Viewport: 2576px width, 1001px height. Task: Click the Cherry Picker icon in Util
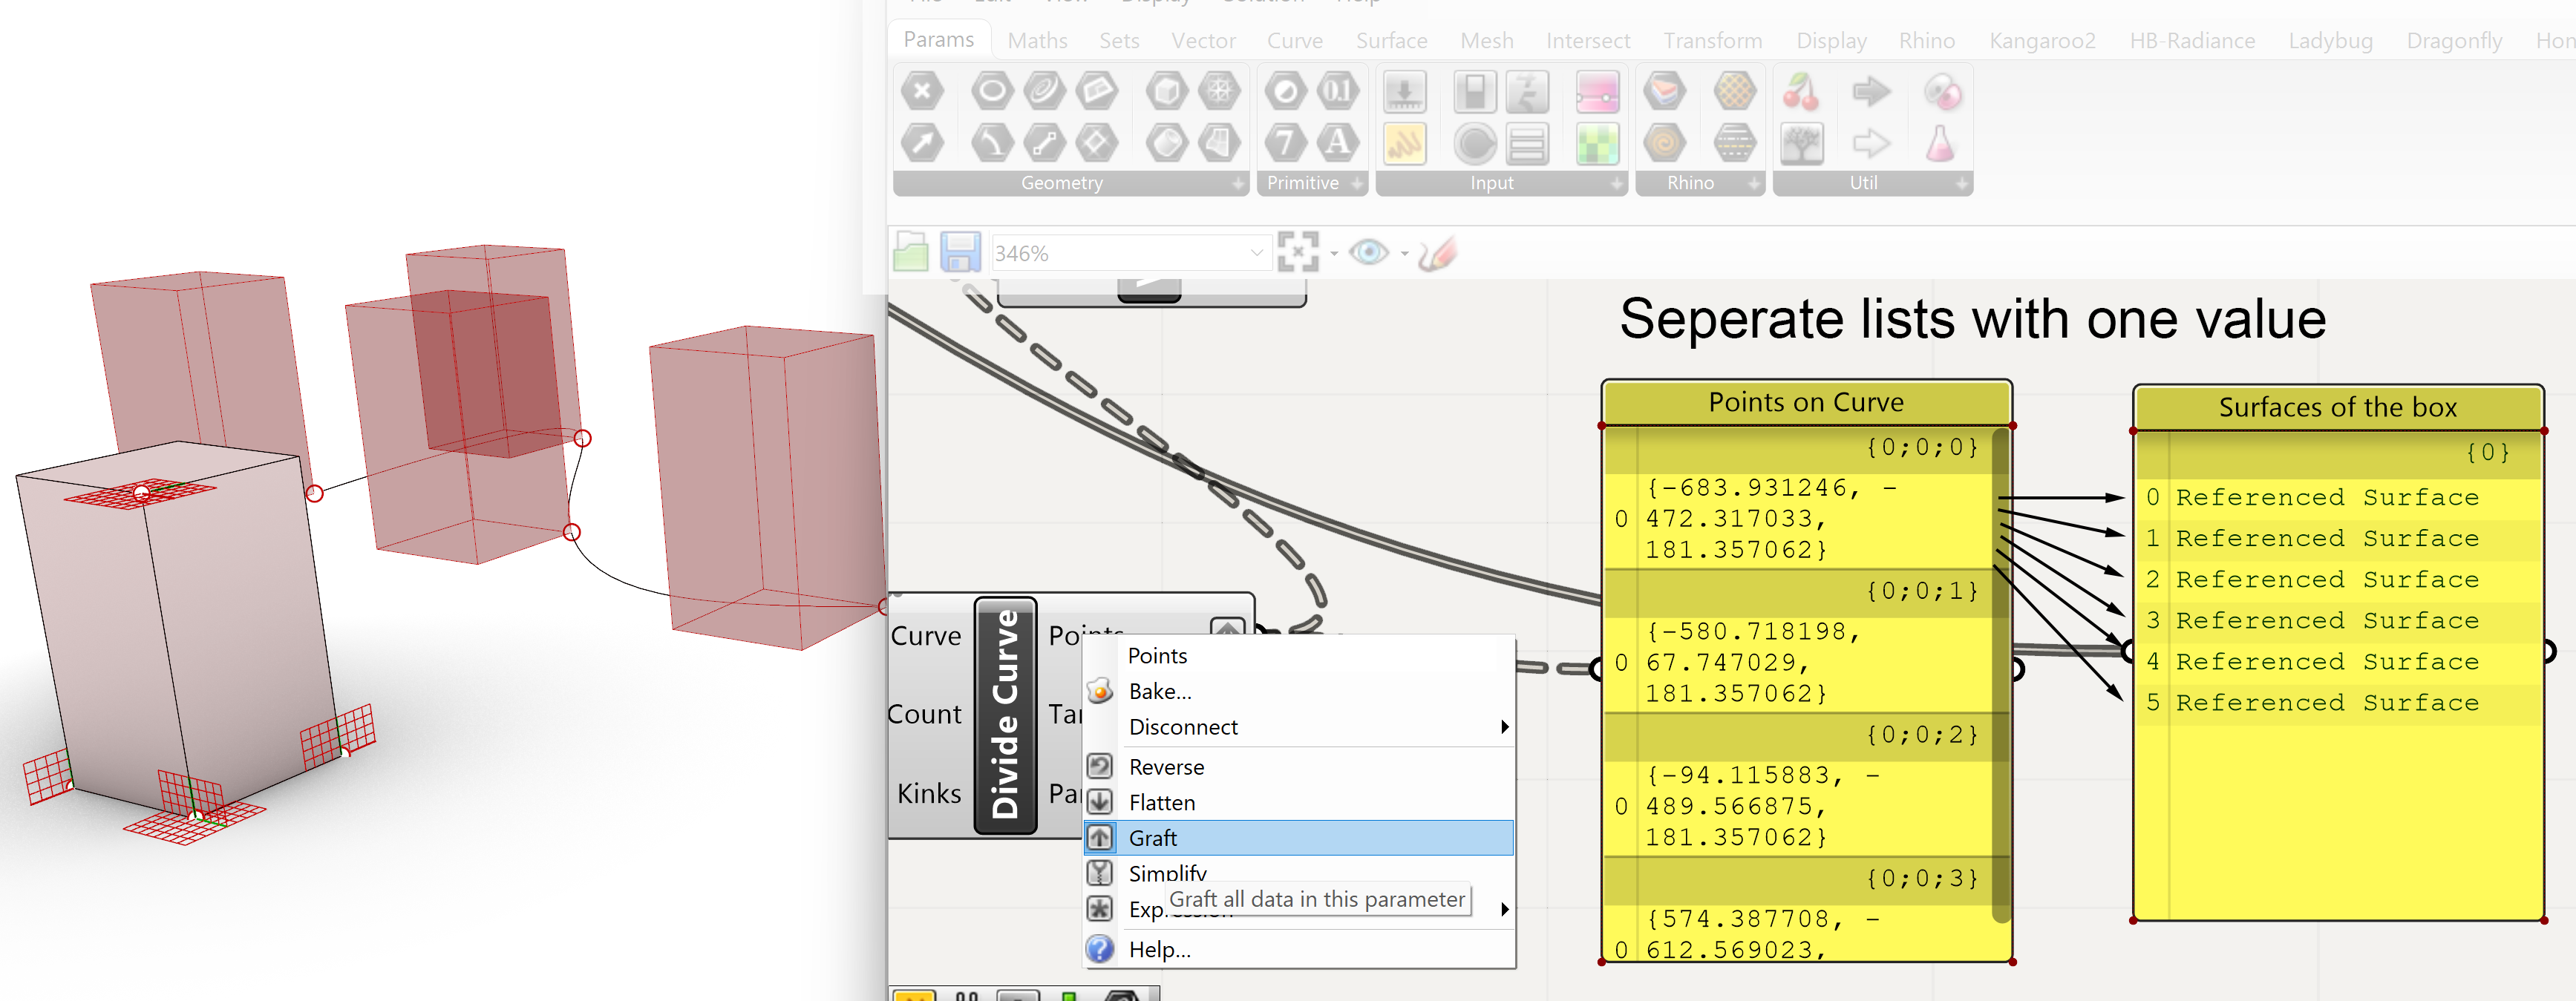(1801, 93)
